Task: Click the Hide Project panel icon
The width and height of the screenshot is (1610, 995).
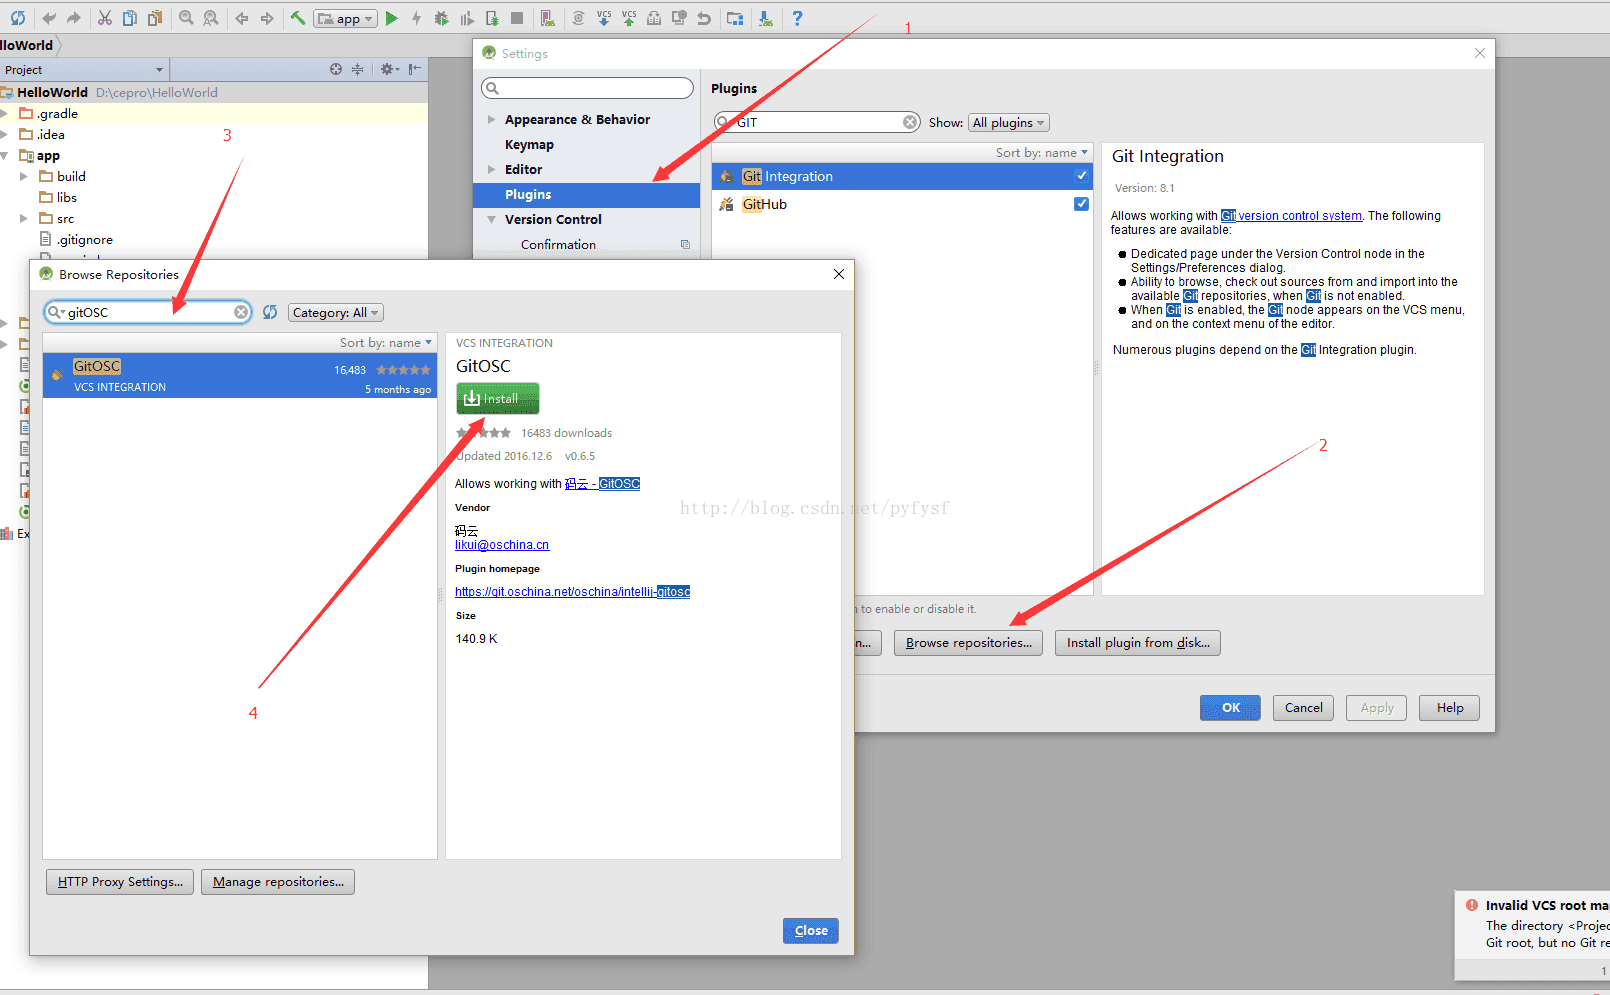Action: pos(415,69)
